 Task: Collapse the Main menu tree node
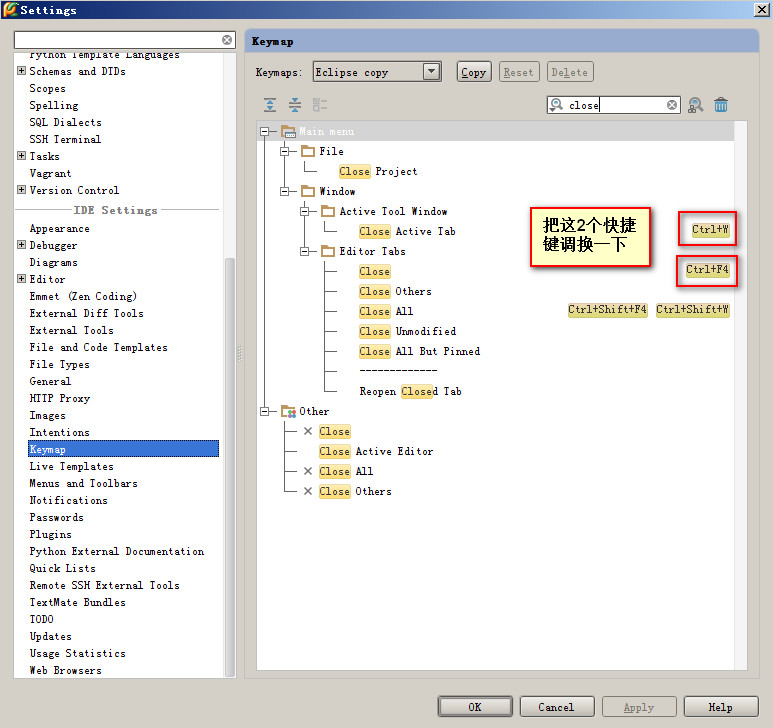265,132
